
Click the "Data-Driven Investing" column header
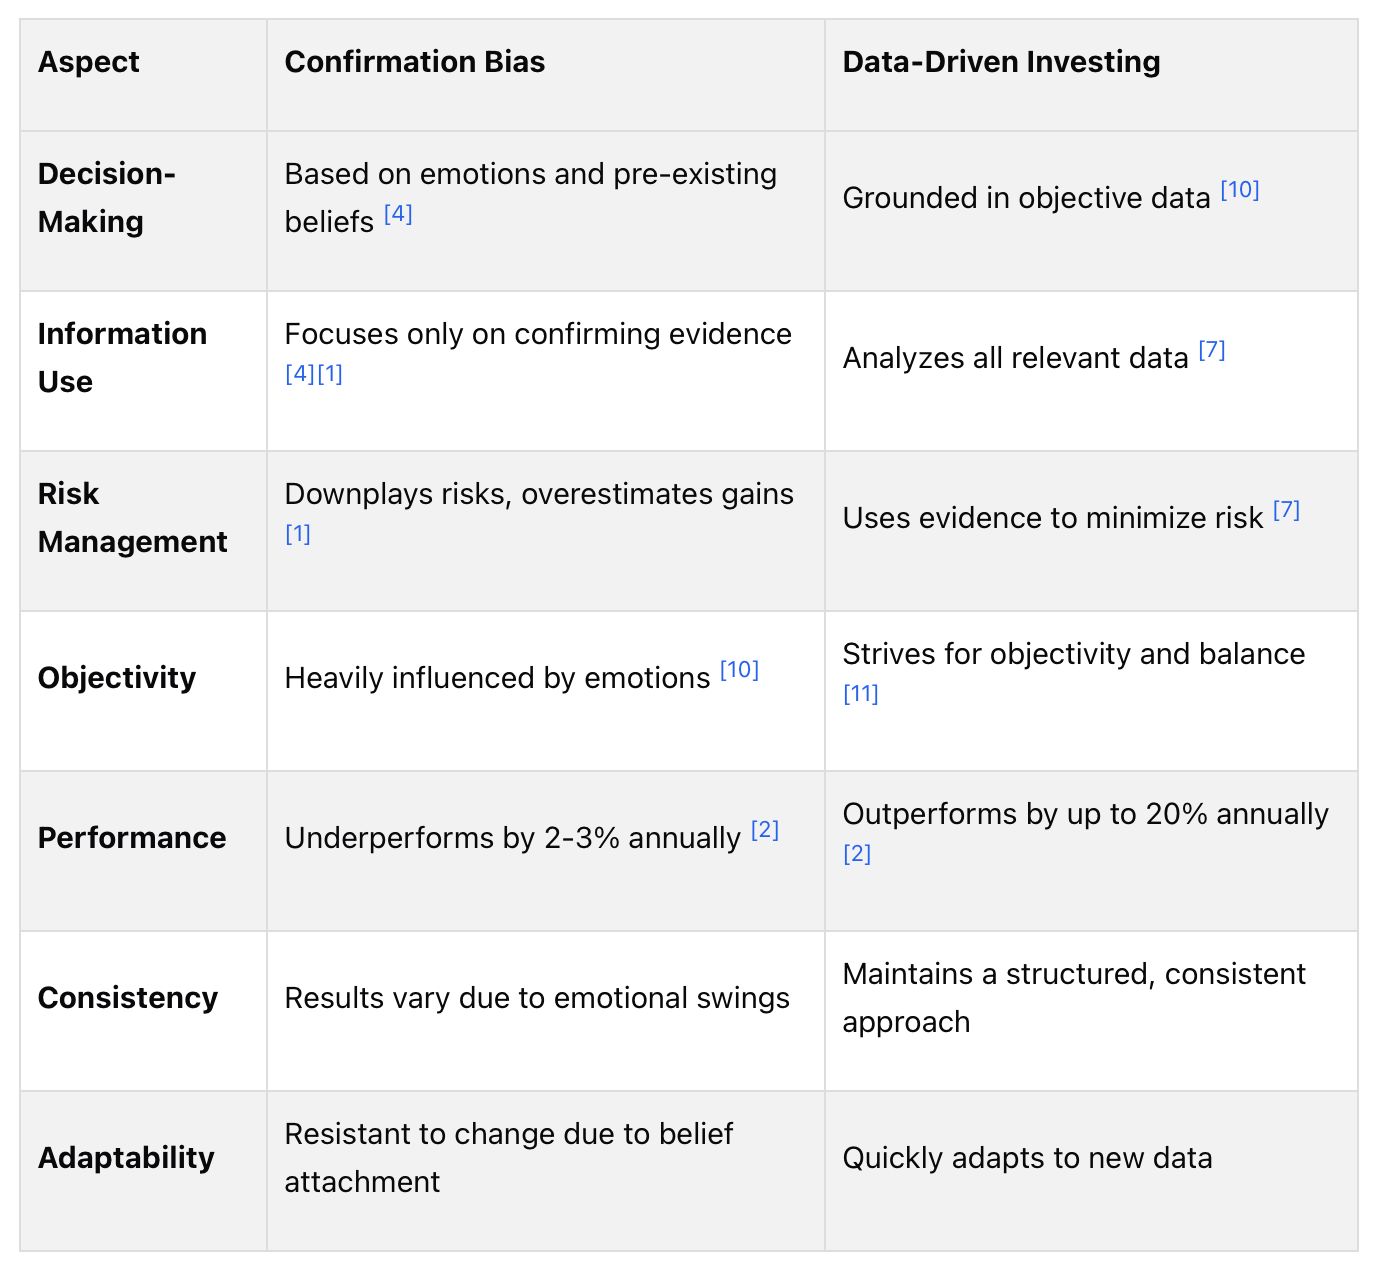point(1001,62)
